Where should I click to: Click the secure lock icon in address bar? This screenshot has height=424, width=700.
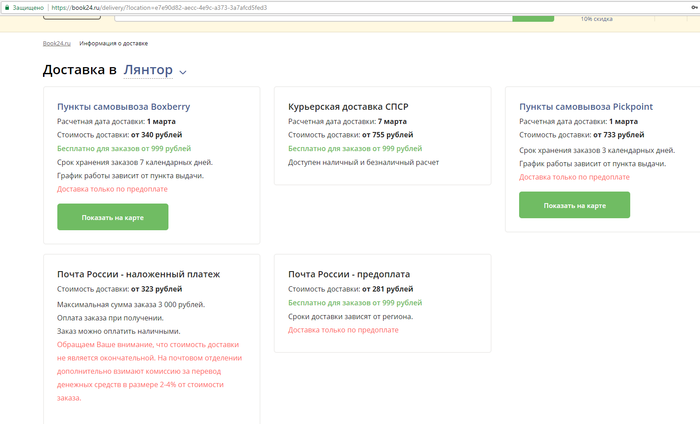pos(5,6)
